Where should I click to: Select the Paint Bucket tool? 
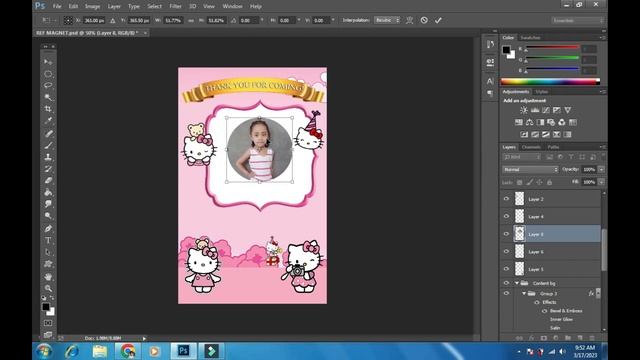pyautogui.click(x=48, y=192)
